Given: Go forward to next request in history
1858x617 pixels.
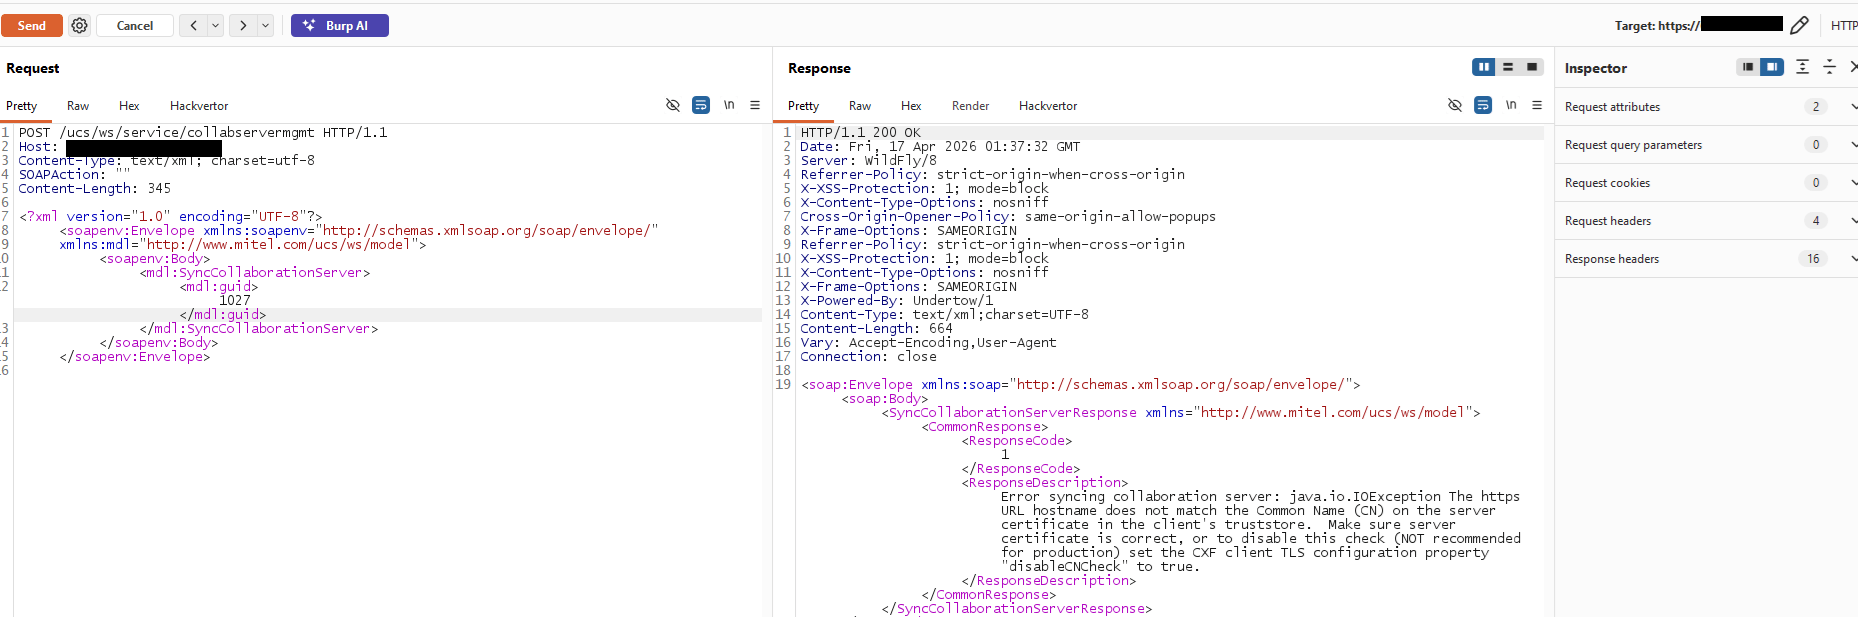Looking at the screenshot, I should tap(243, 26).
